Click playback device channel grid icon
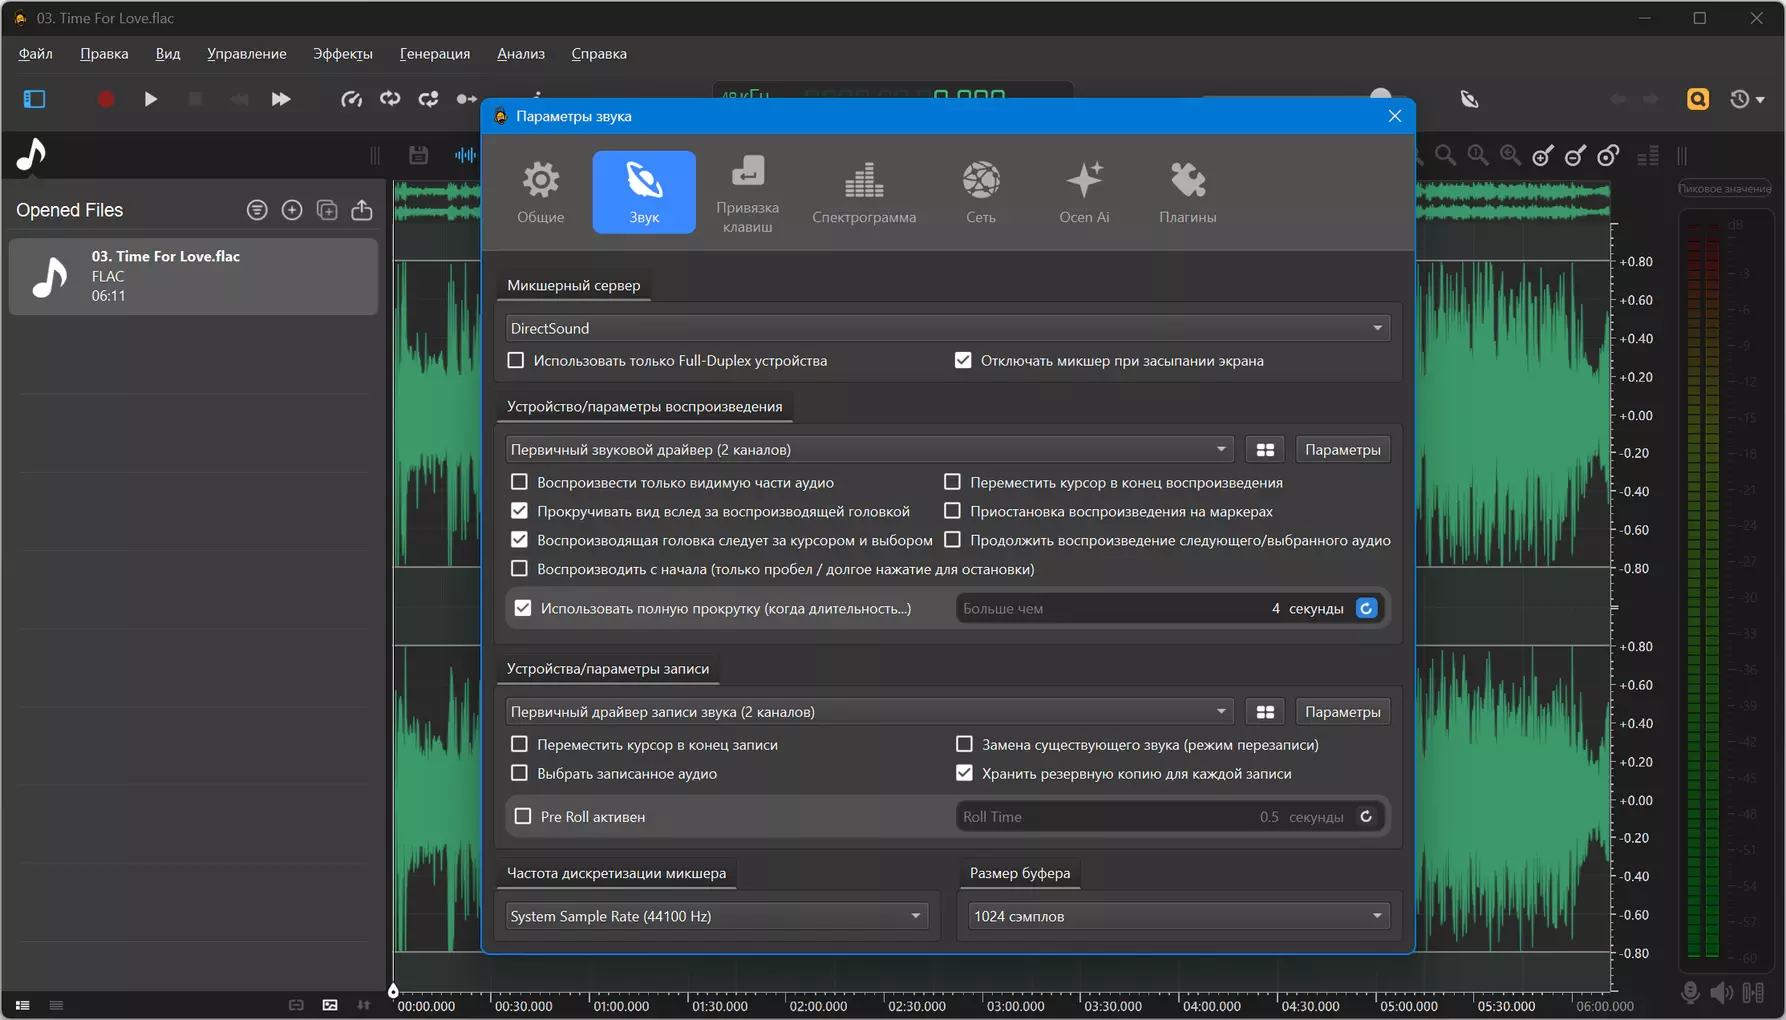This screenshot has height=1020, width=1786. 1265,450
